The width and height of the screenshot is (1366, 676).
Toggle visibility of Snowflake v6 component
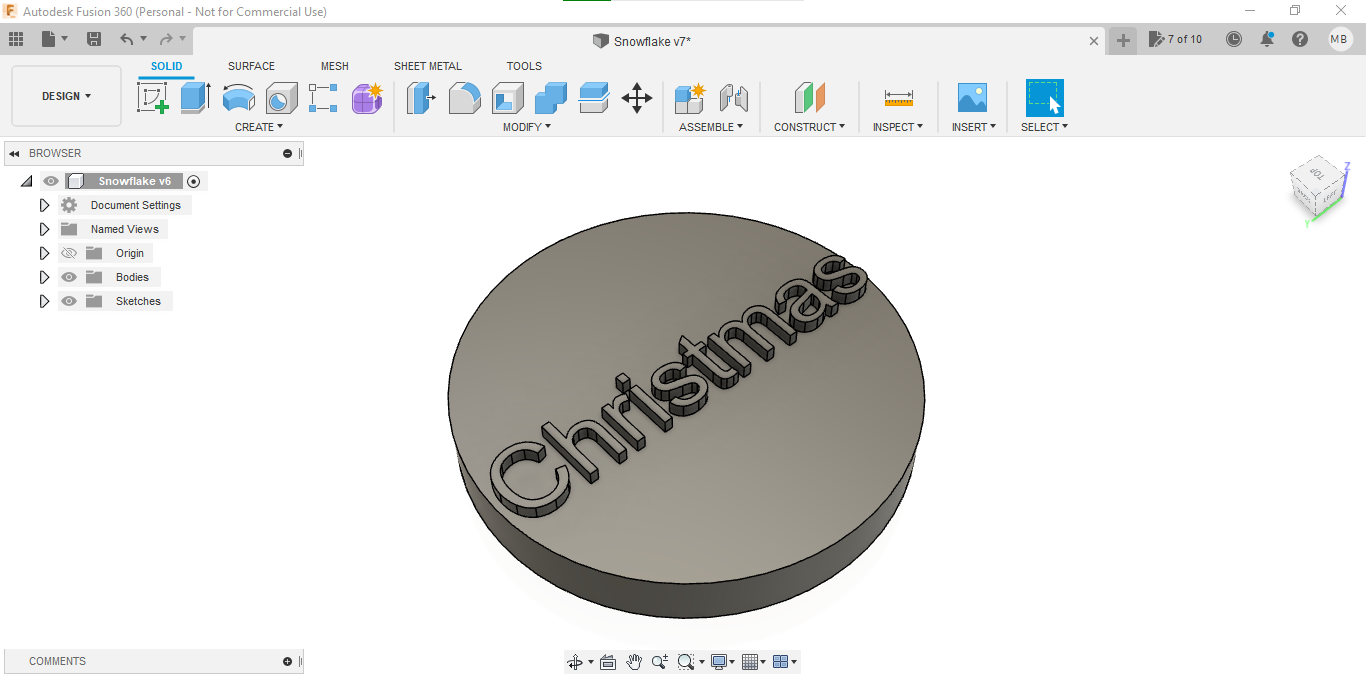click(51, 181)
